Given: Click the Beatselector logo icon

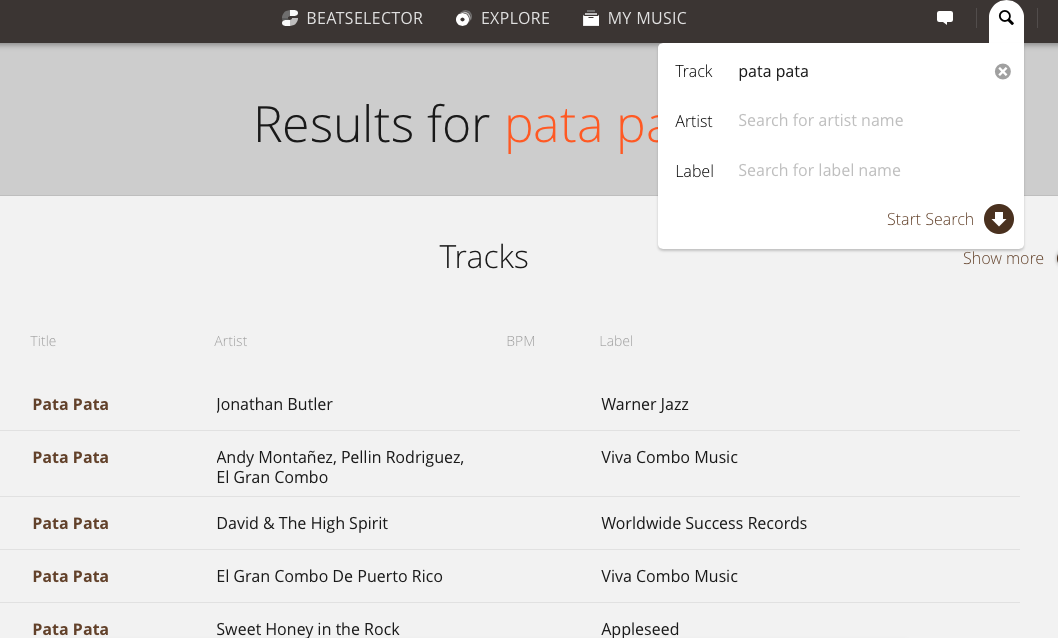Looking at the screenshot, I should (290, 18).
